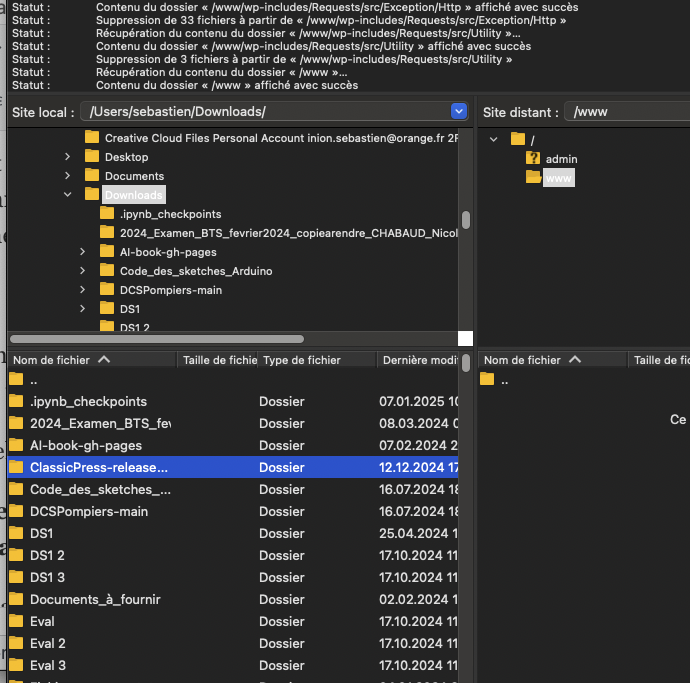Expand the Desktop folder in local tree
This screenshot has height=683, width=690.
67,157
